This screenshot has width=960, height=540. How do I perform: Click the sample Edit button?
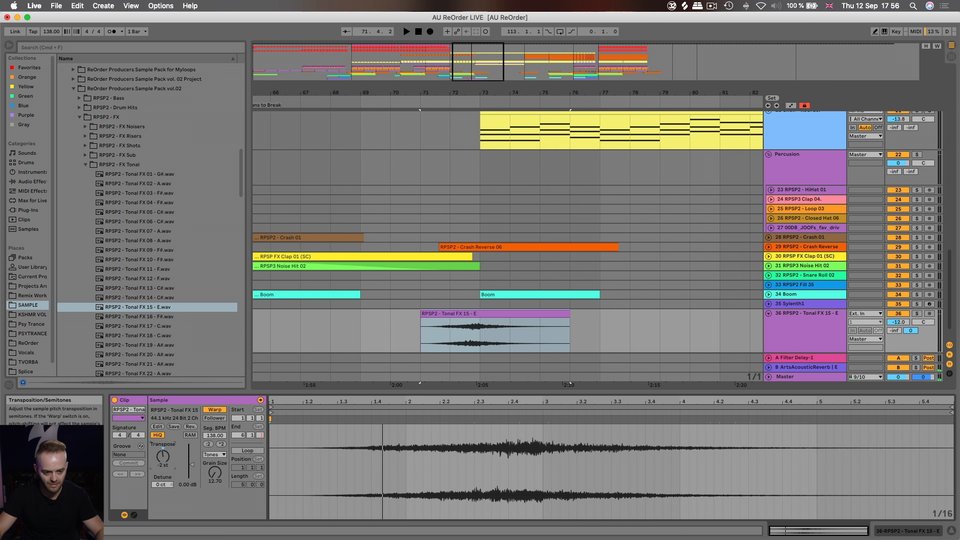click(157, 426)
